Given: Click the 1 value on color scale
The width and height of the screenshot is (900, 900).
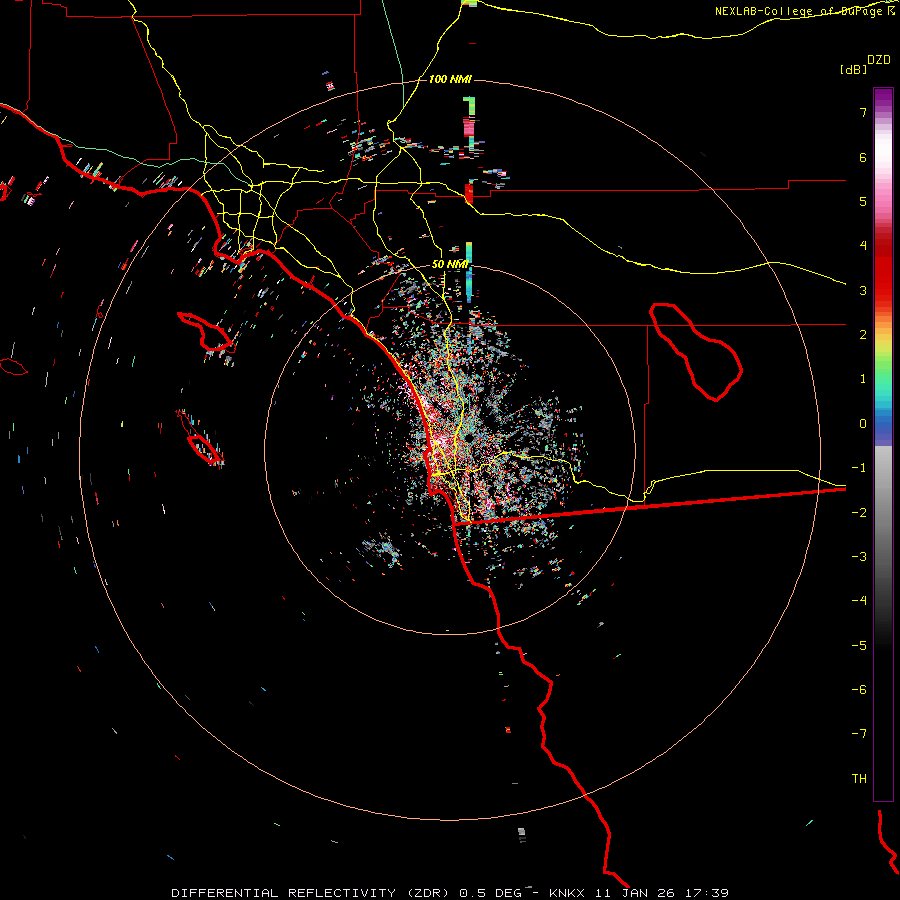Looking at the screenshot, I should (863, 379).
